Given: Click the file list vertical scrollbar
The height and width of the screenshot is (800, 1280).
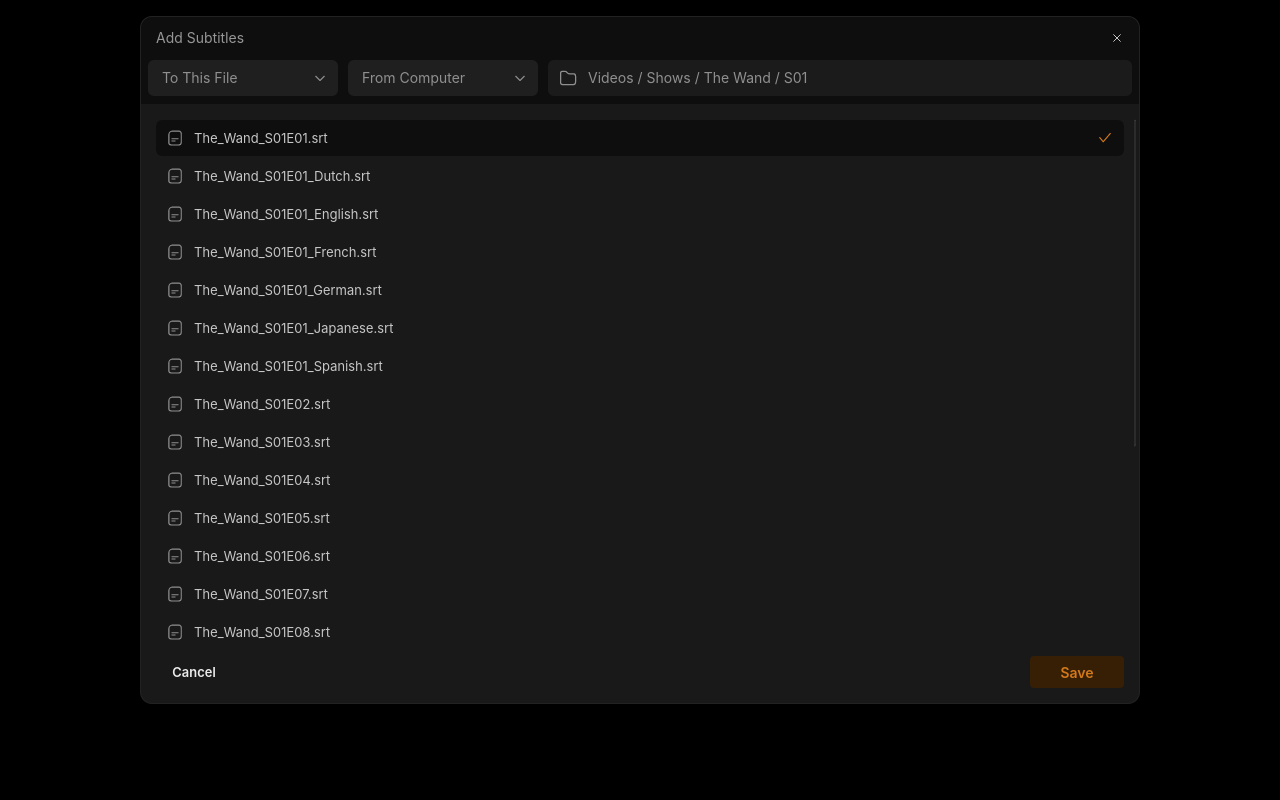Looking at the screenshot, I should pos(1136,284).
